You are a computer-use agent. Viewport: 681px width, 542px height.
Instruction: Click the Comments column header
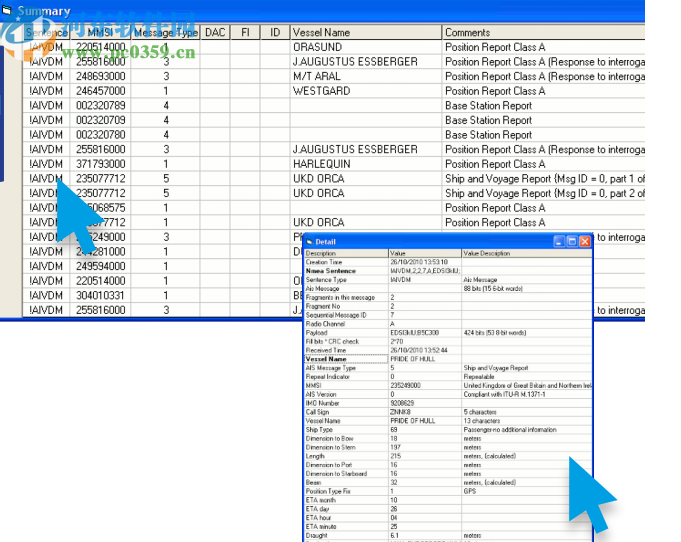[543, 33]
